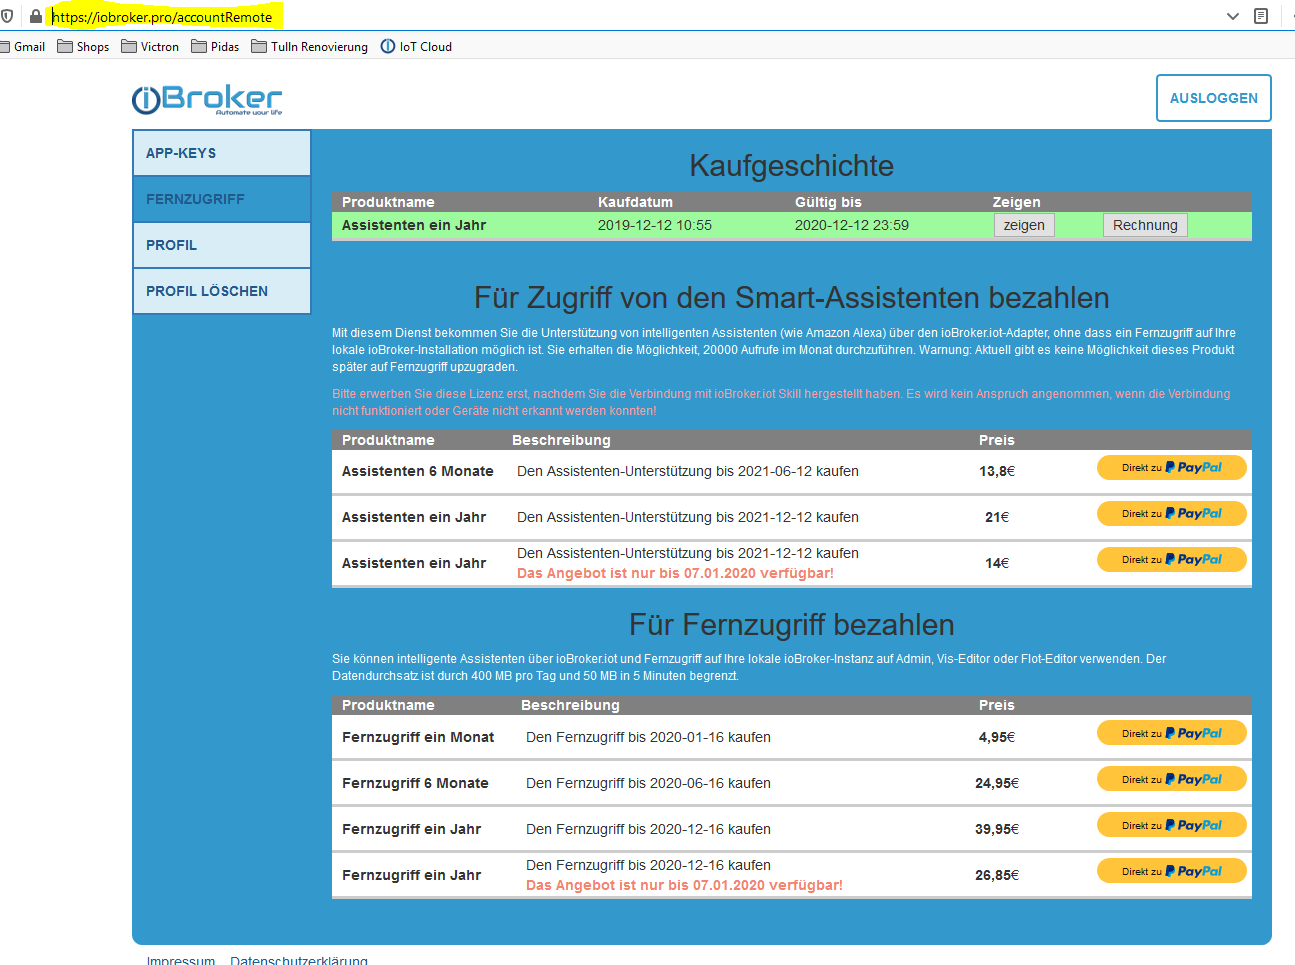The width and height of the screenshot is (1295, 965).
Task: Click the Kaufgeschichte heading
Action: (792, 166)
